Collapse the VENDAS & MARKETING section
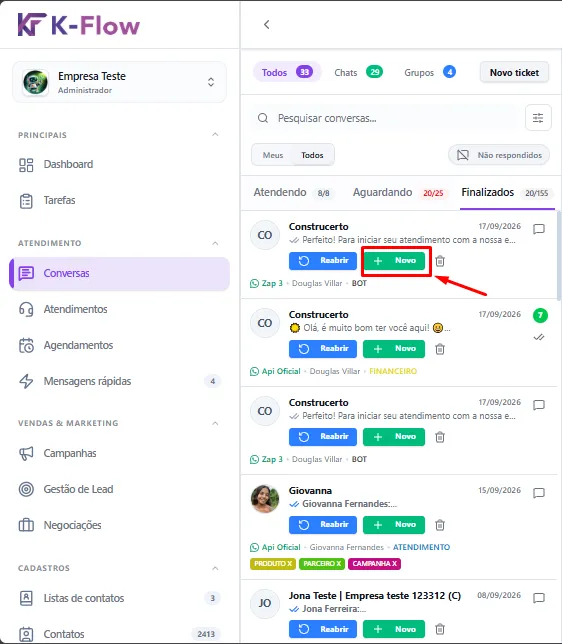This screenshot has width=562, height=644. [x=215, y=423]
